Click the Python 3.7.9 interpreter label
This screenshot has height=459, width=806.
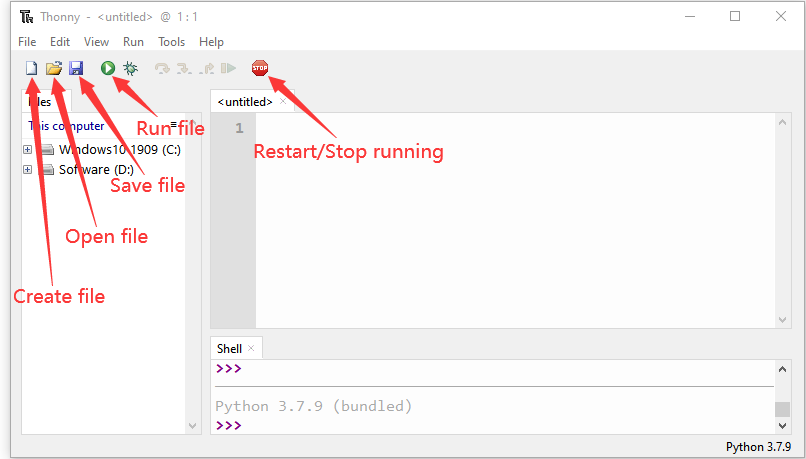pos(758,447)
